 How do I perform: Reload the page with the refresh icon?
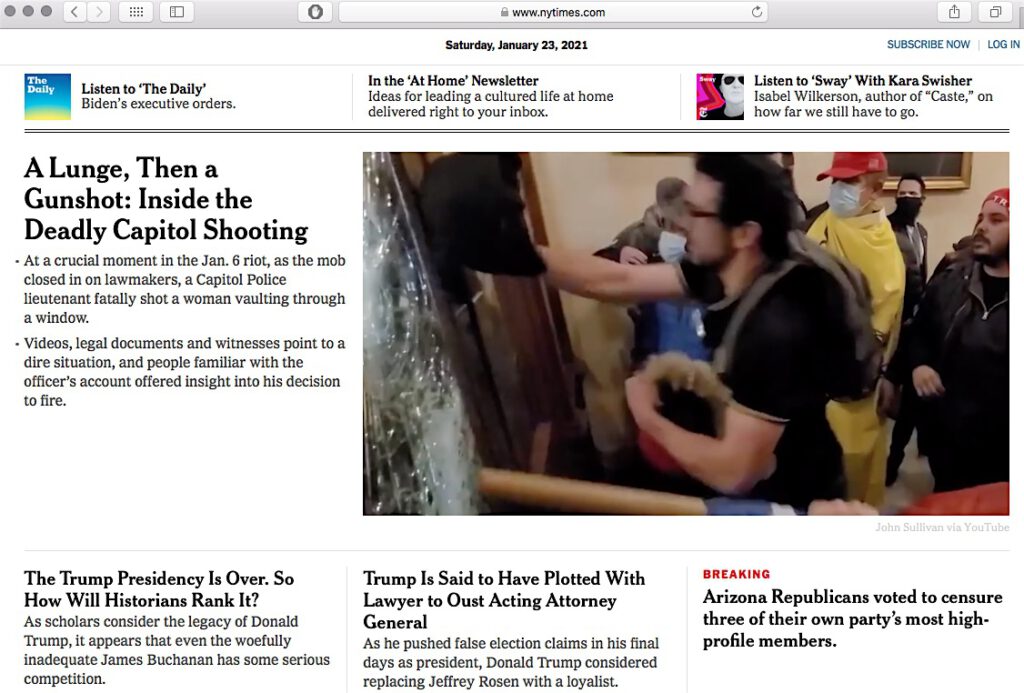click(x=757, y=12)
